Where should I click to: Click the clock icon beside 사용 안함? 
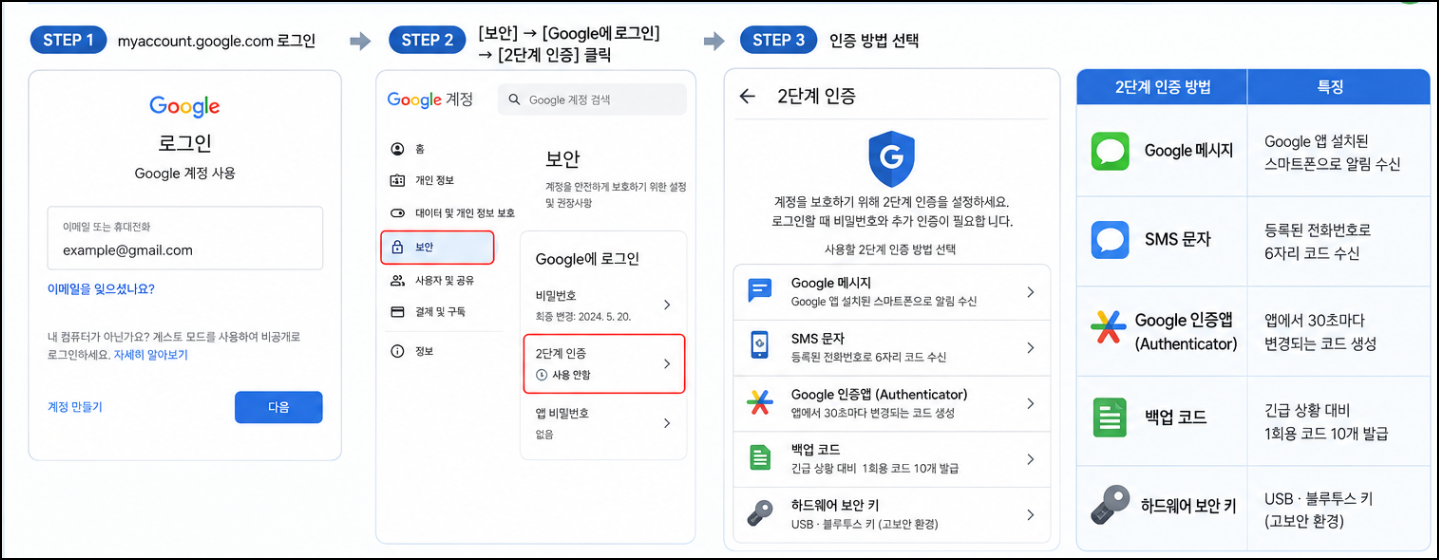[542, 375]
